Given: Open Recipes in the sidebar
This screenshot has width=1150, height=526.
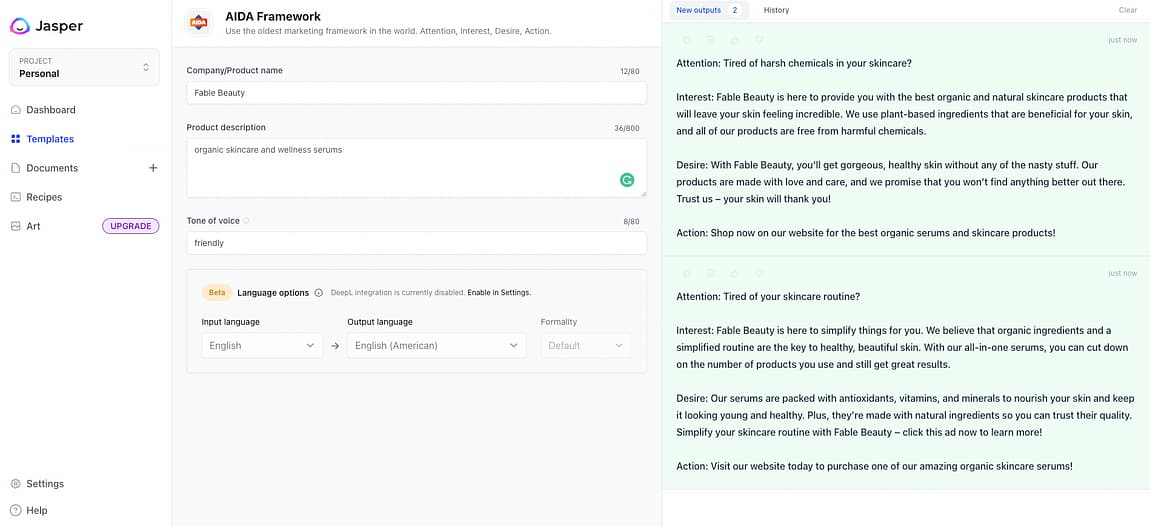Looking at the screenshot, I should (x=44, y=197).
